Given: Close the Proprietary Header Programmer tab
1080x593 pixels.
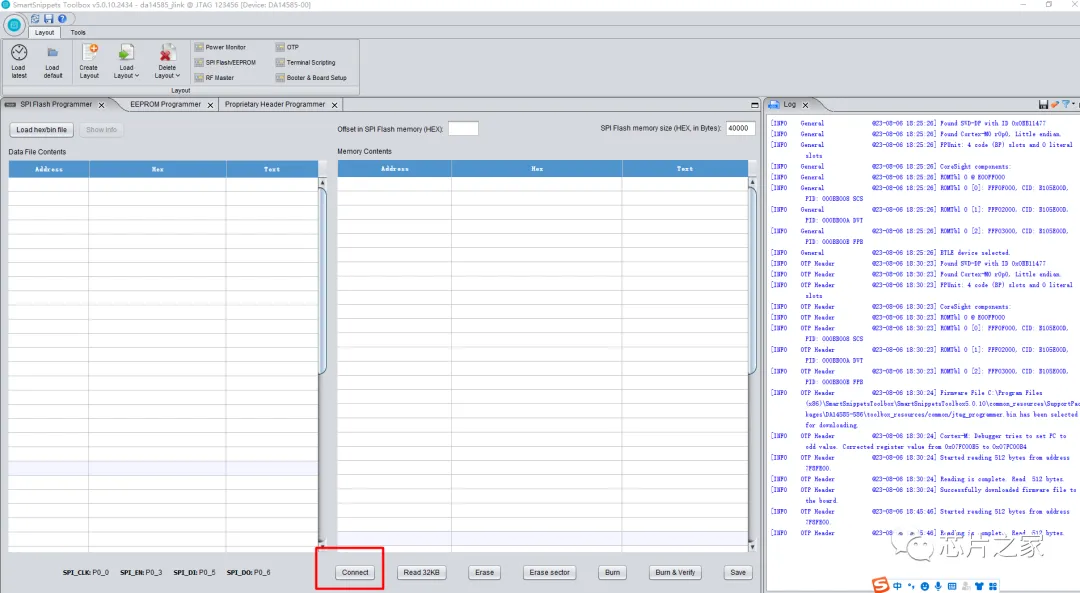Looking at the screenshot, I should coord(333,104).
